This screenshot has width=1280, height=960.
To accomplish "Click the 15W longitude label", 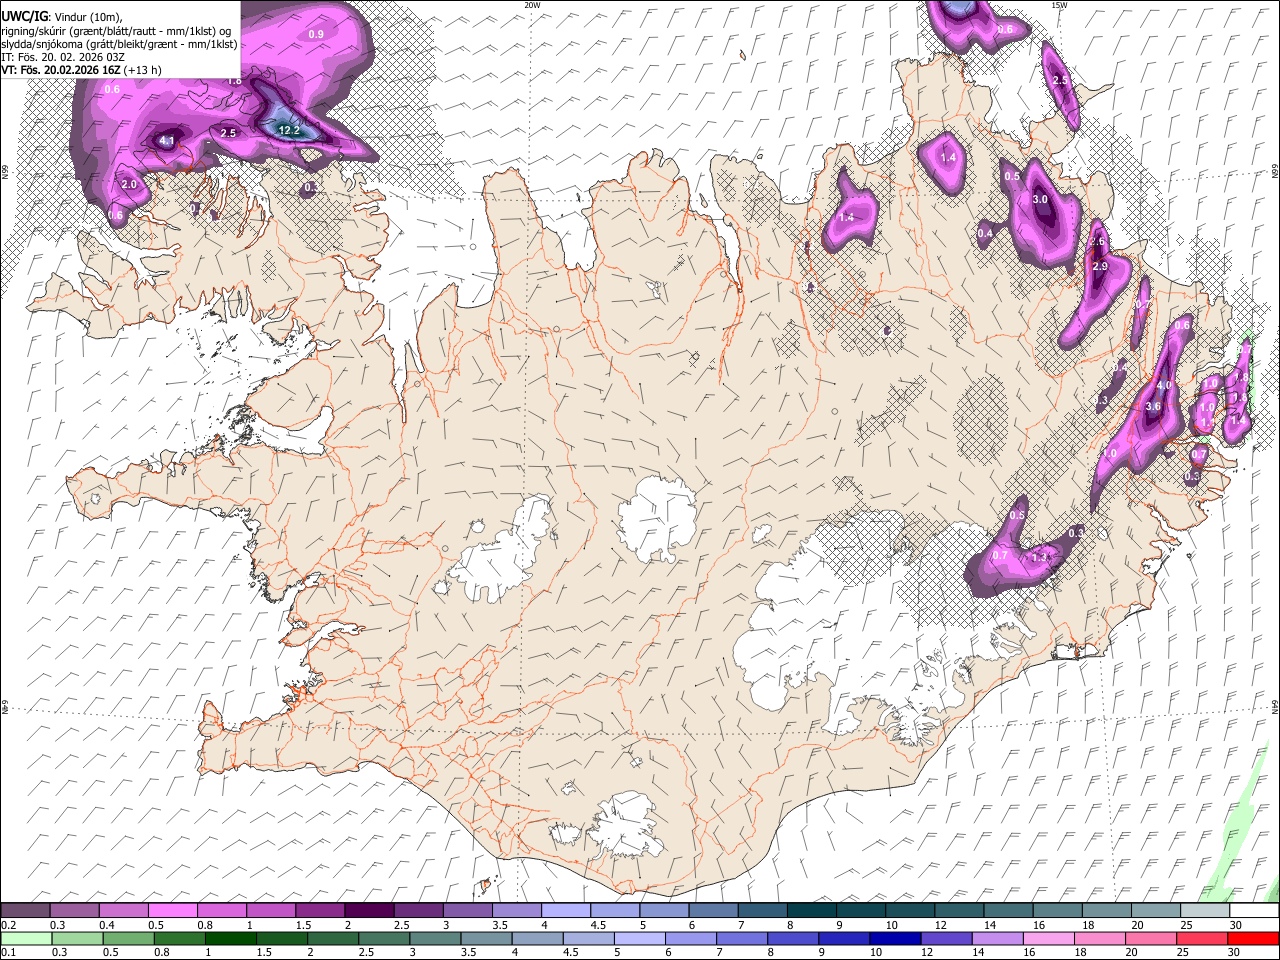I will coord(1058,5).
